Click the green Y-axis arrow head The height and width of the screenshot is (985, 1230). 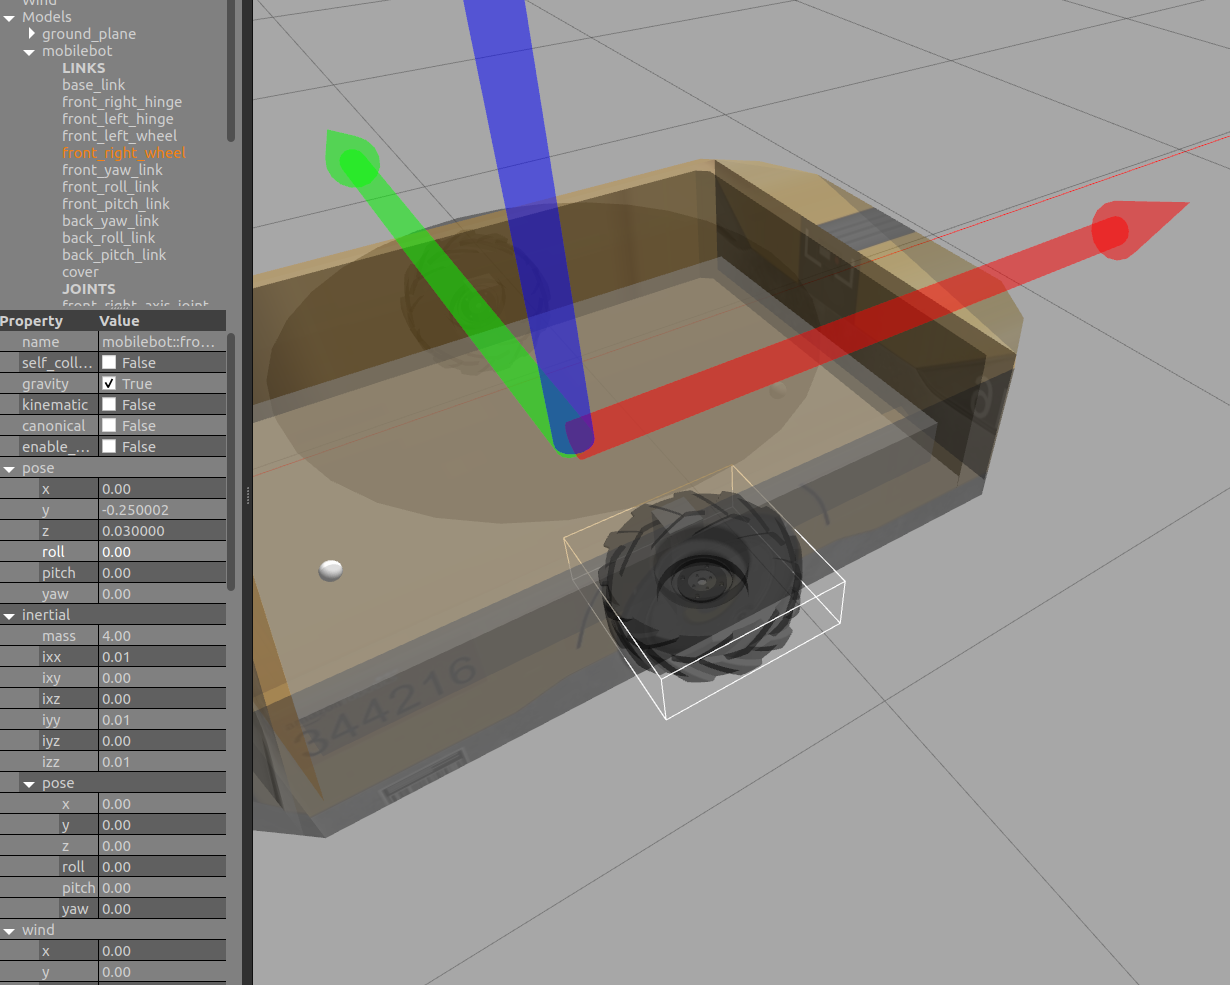point(352,160)
